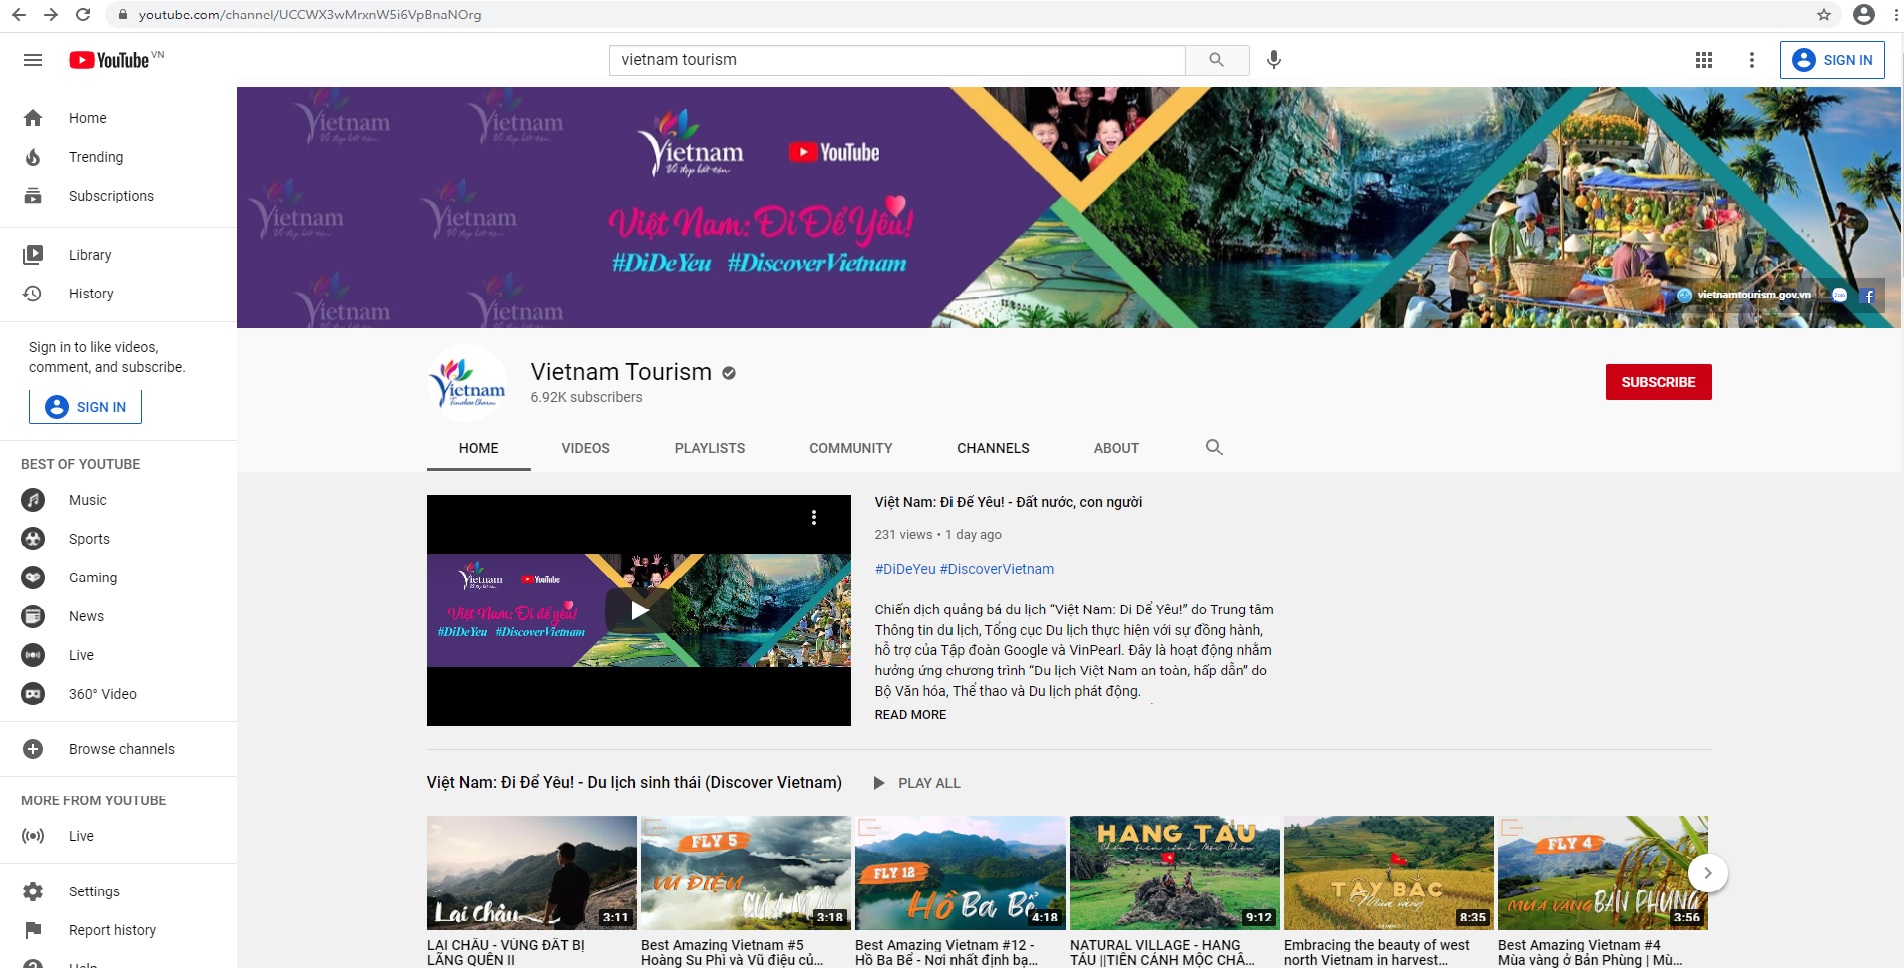The width and height of the screenshot is (1904, 968).
Task: Open Settings gear in sidebar
Action: 118,891
